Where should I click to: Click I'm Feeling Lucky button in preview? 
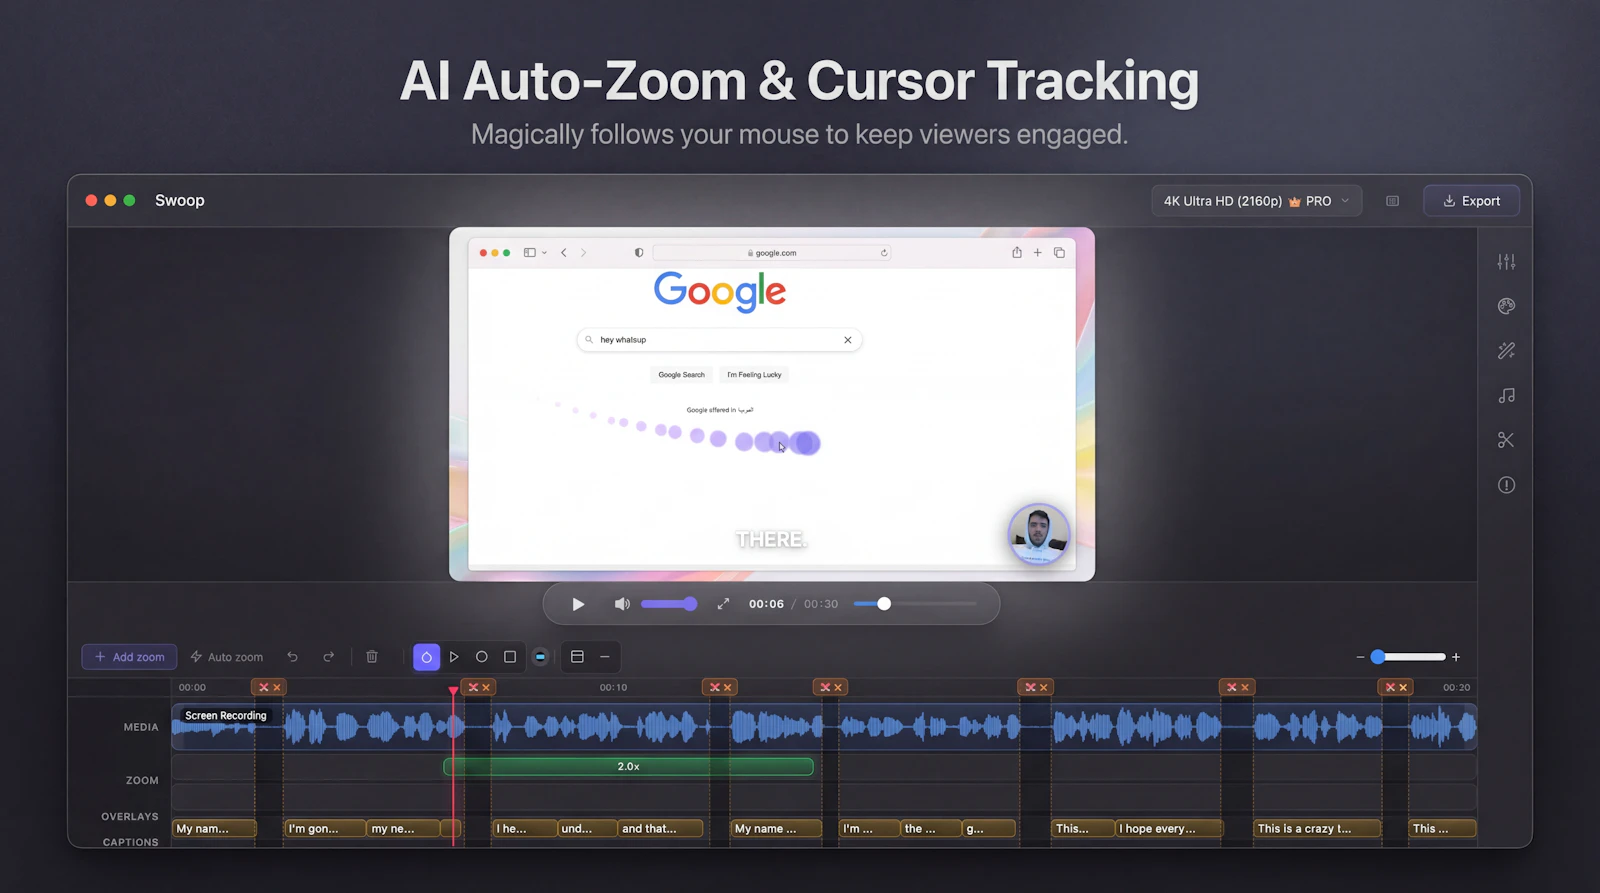click(754, 375)
